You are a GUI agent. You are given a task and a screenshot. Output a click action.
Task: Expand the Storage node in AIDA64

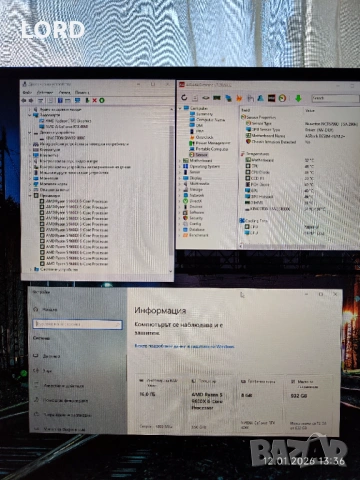(180, 189)
